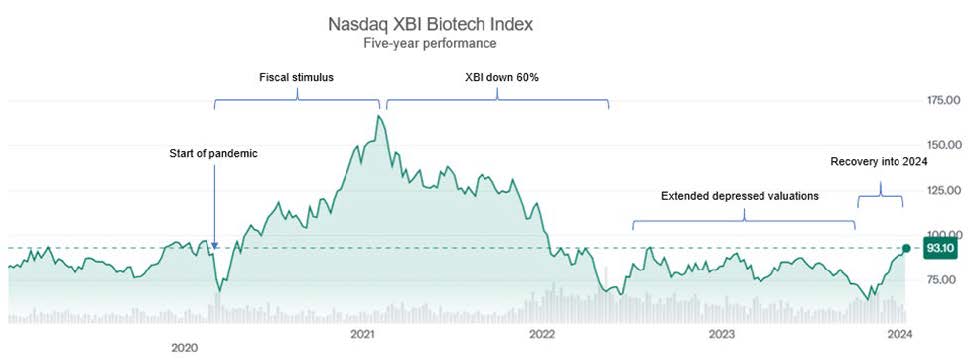968x360 pixels.
Task: Select the Fiscal stimulus annotation label
Action: click(296, 78)
